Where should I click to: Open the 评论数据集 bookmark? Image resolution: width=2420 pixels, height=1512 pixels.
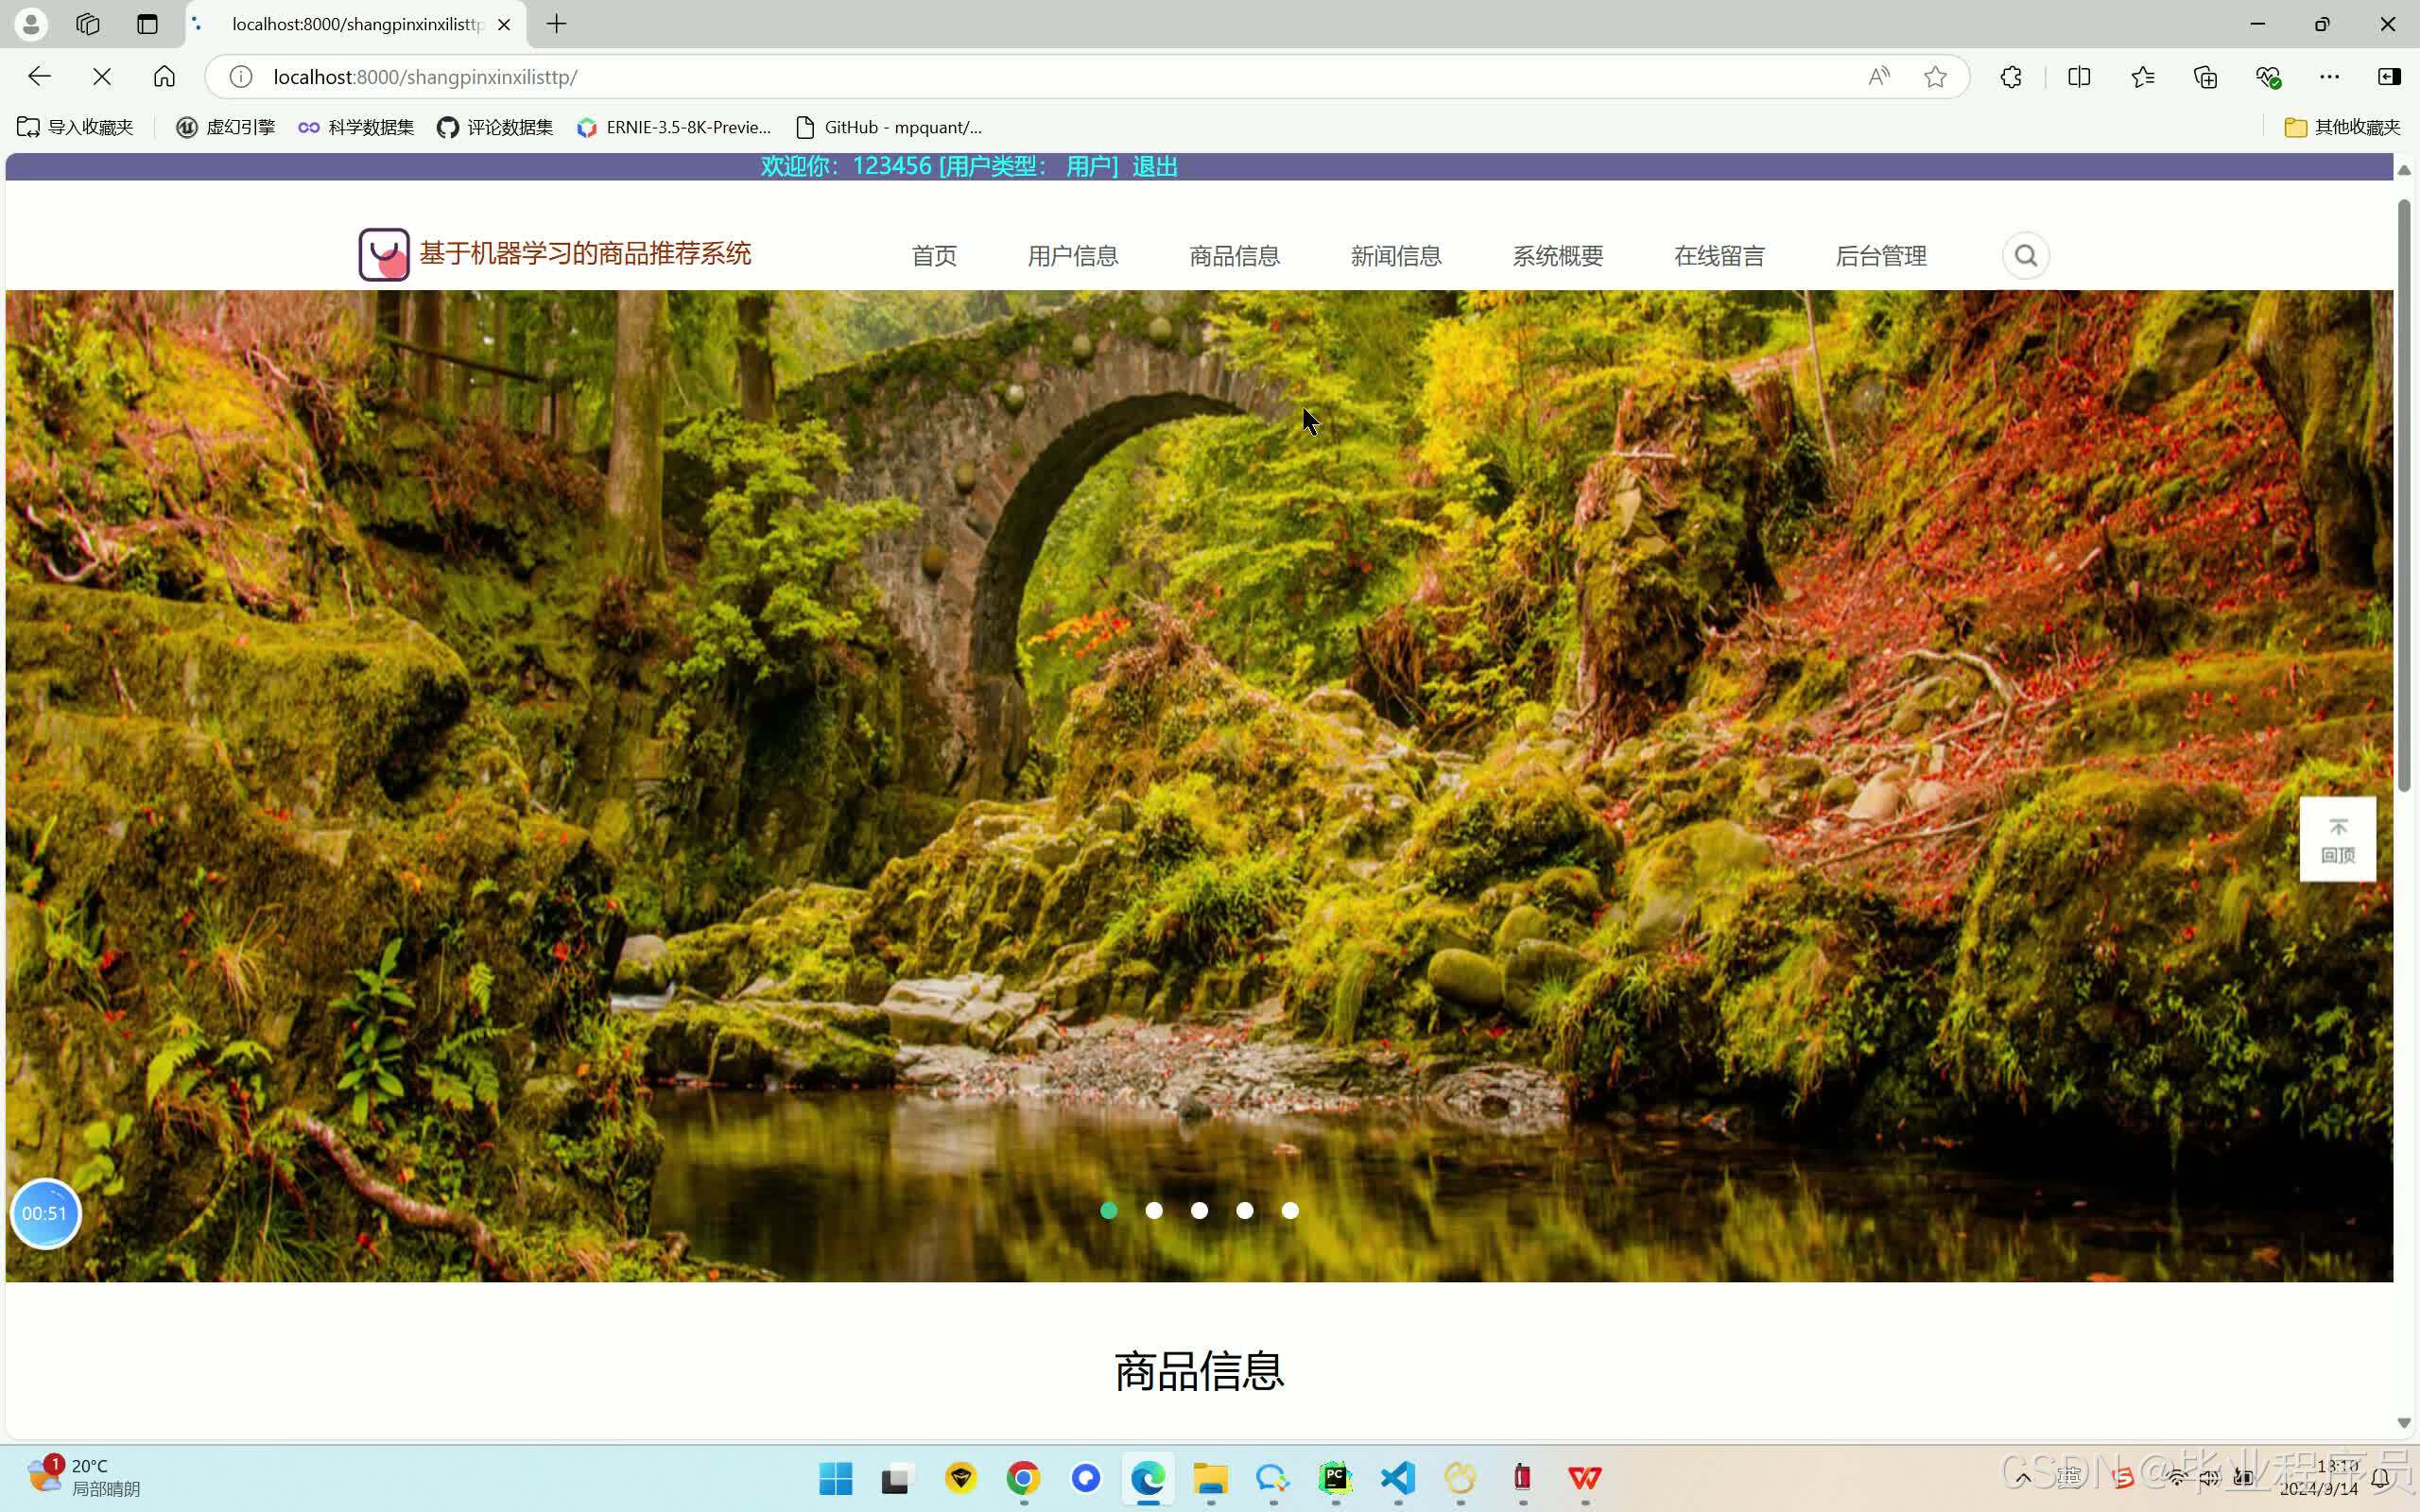coord(495,127)
